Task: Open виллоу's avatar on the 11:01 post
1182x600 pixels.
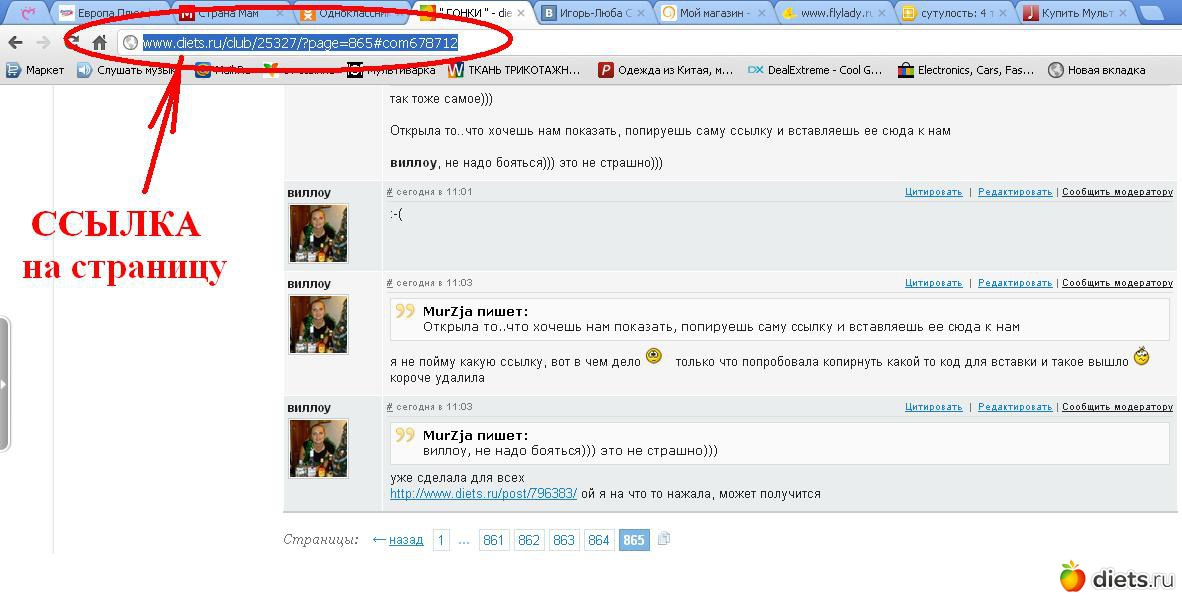Action: click(x=318, y=233)
